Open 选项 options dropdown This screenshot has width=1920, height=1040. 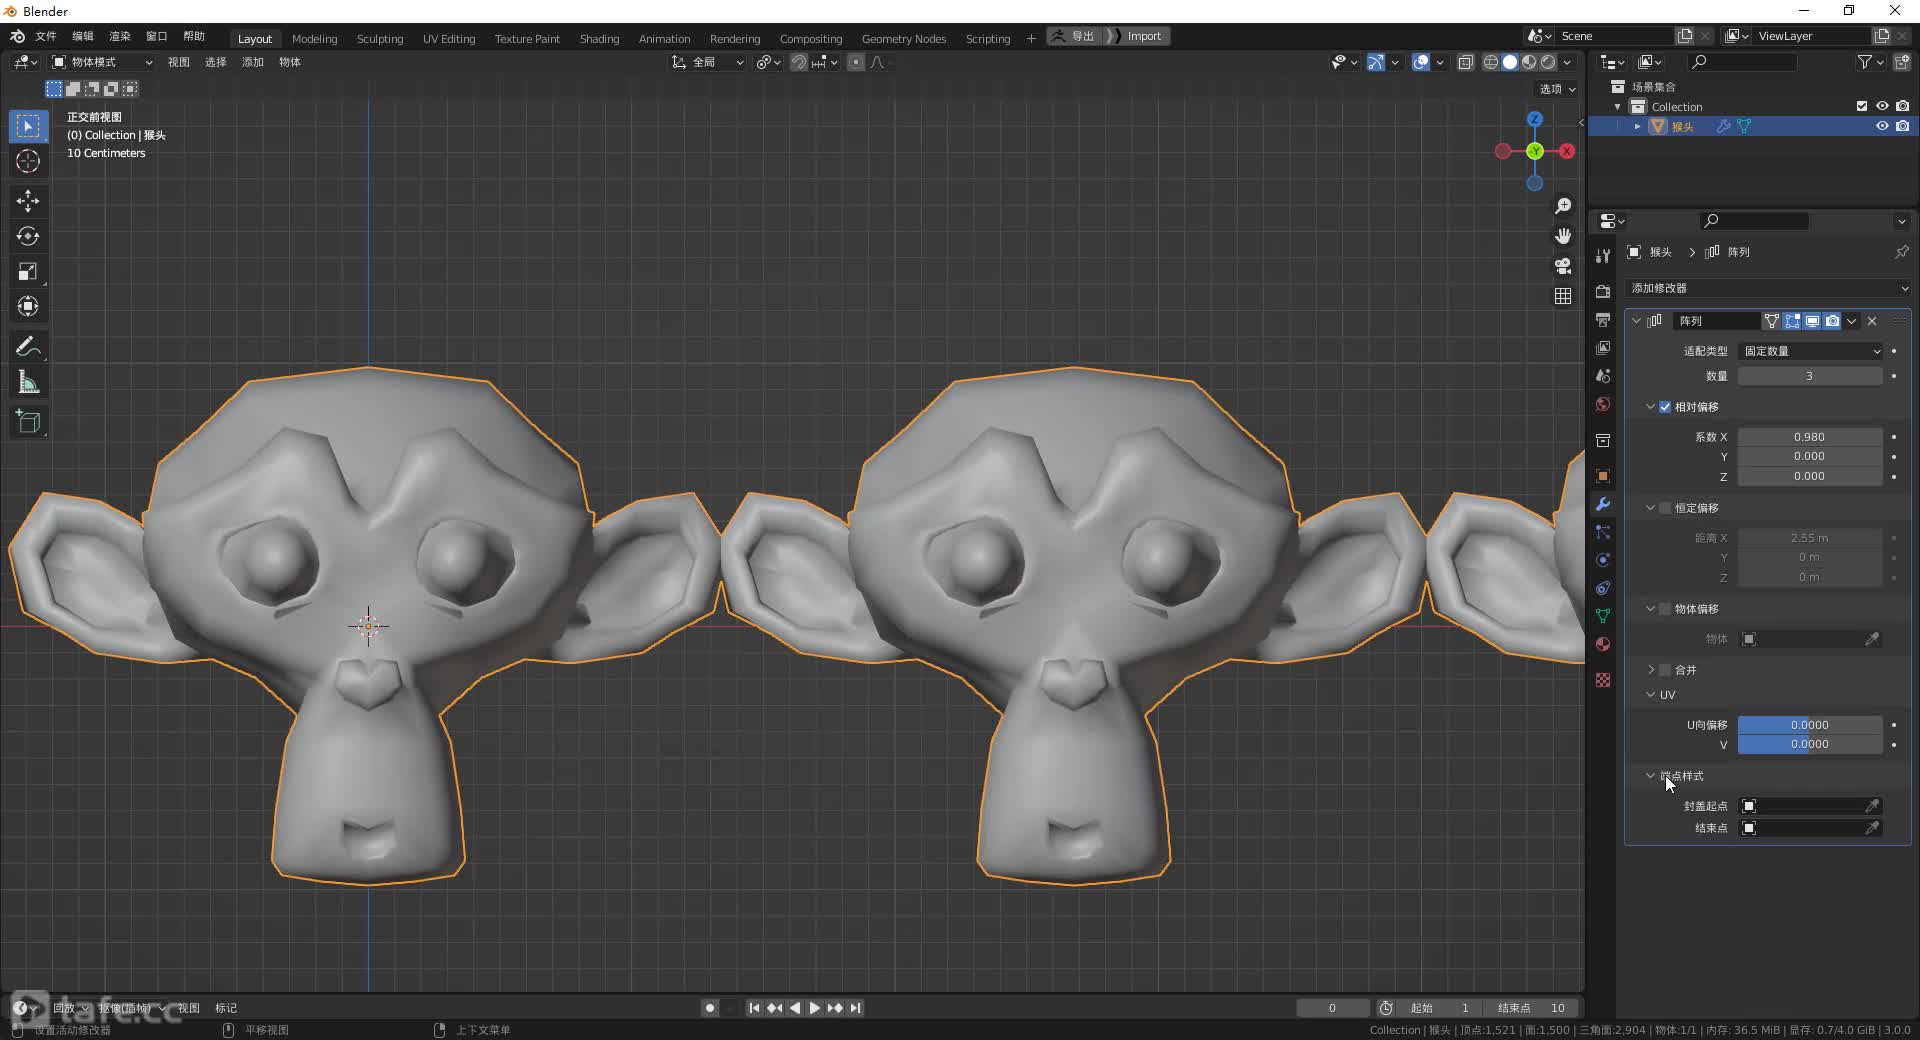[x=1557, y=89]
